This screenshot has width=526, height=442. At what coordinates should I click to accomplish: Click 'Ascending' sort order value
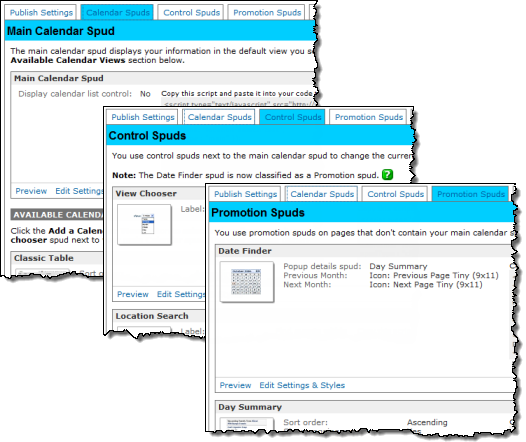click(x=427, y=422)
